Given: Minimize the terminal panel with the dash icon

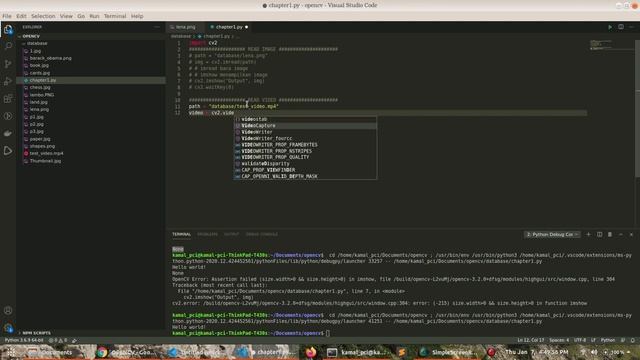Looking at the screenshot, I should point(621,234).
